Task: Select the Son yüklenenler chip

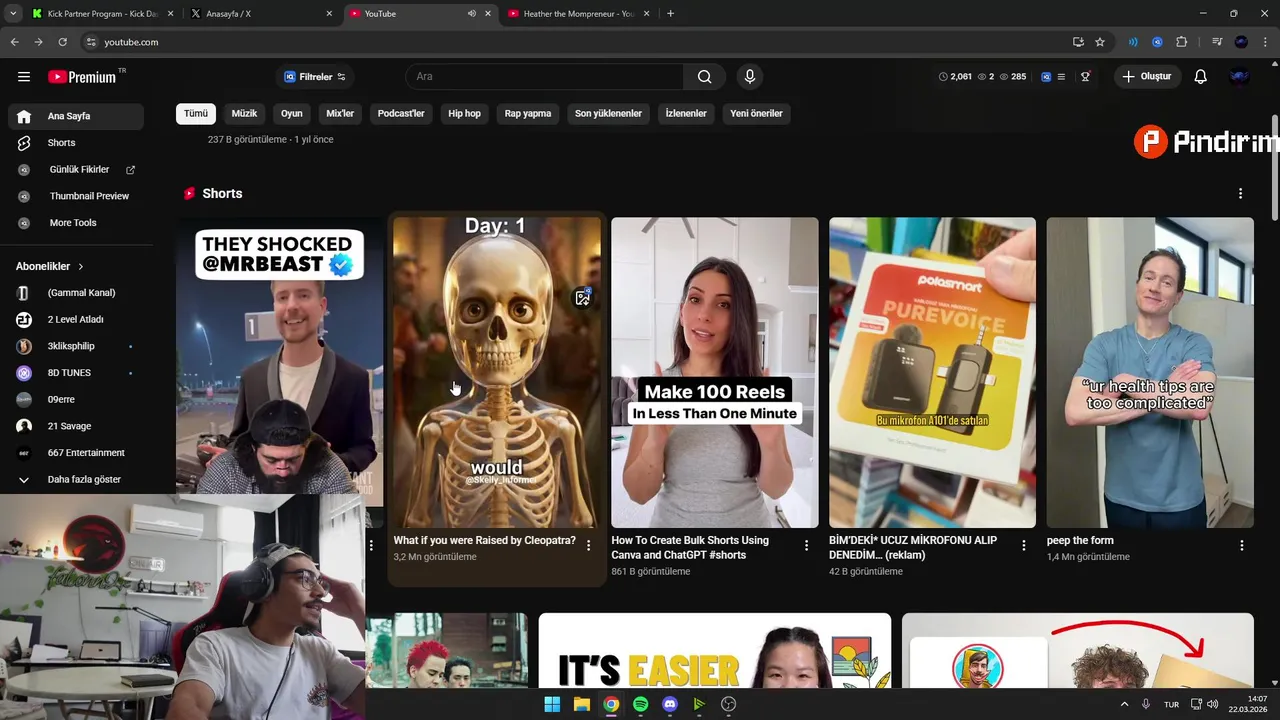Action: pos(608,113)
